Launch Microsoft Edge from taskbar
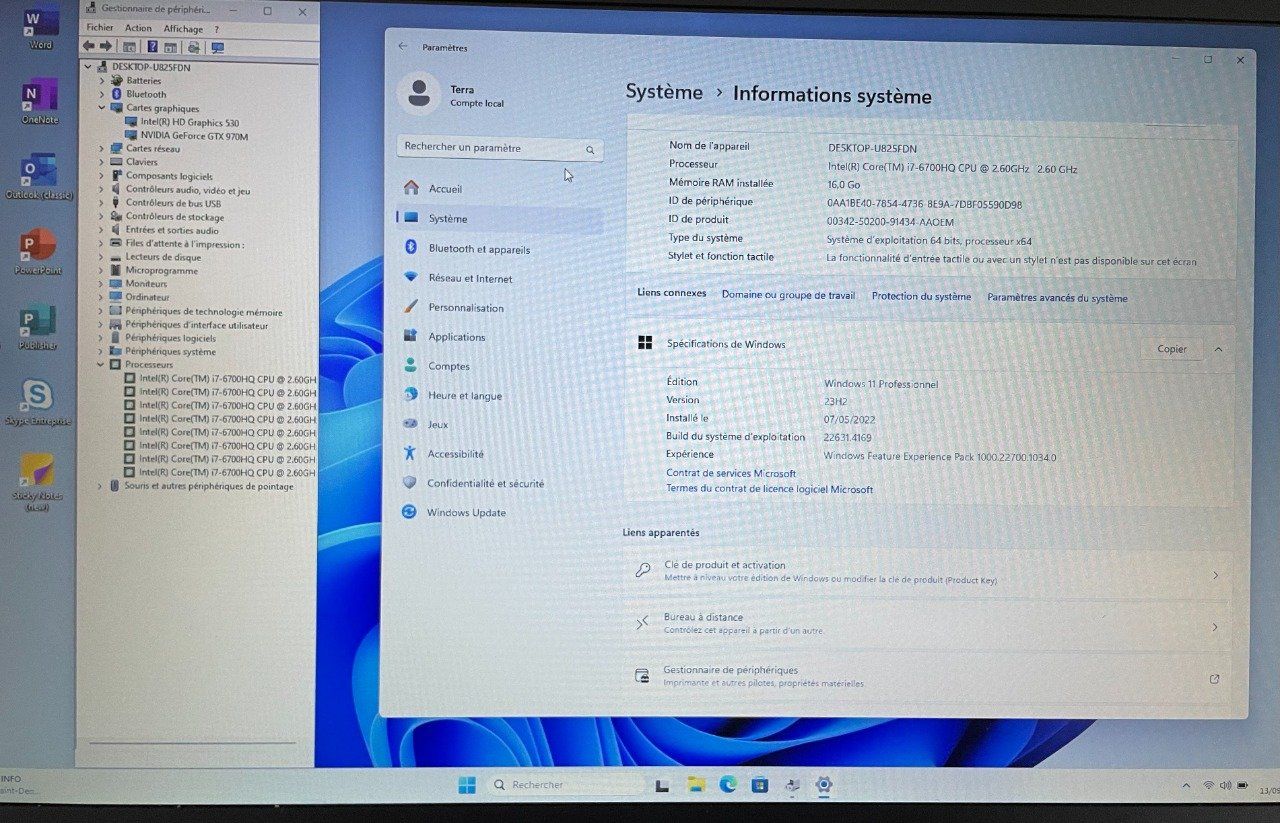The image size is (1280, 823). pyautogui.click(x=728, y=785)
